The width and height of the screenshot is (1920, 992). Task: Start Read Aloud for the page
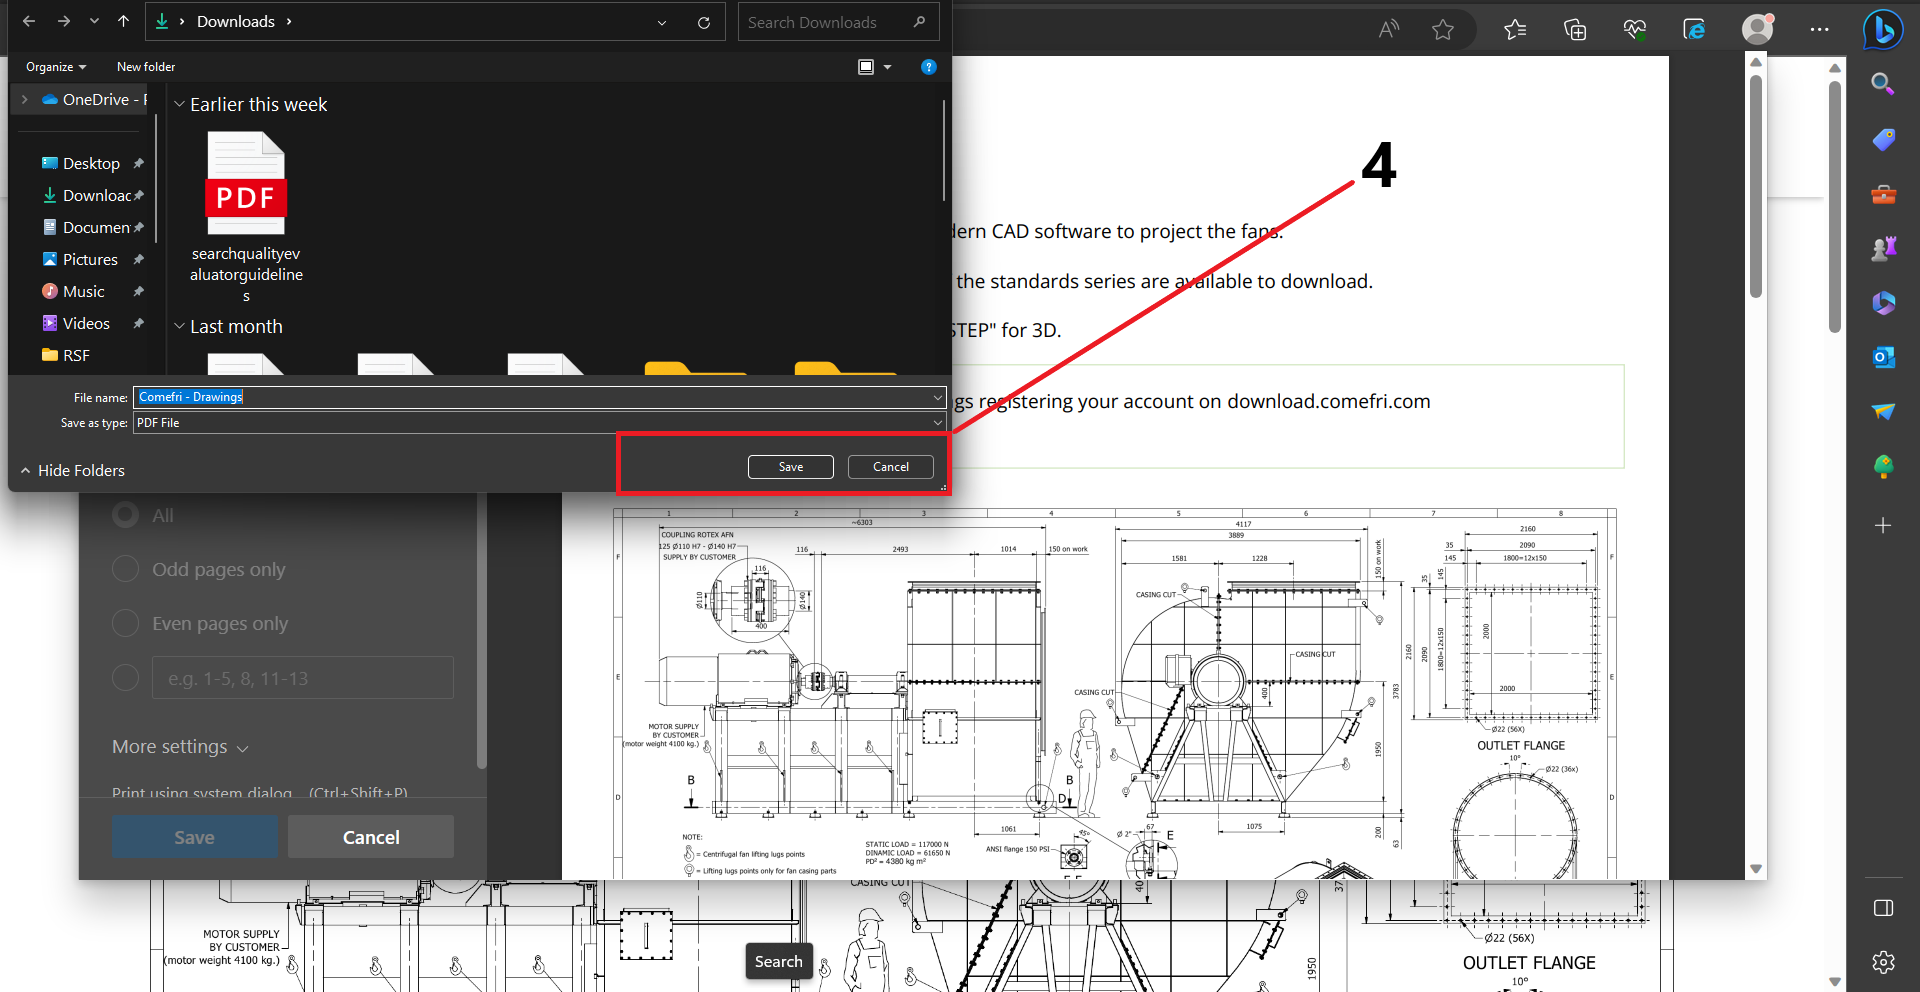point(1388,29)
